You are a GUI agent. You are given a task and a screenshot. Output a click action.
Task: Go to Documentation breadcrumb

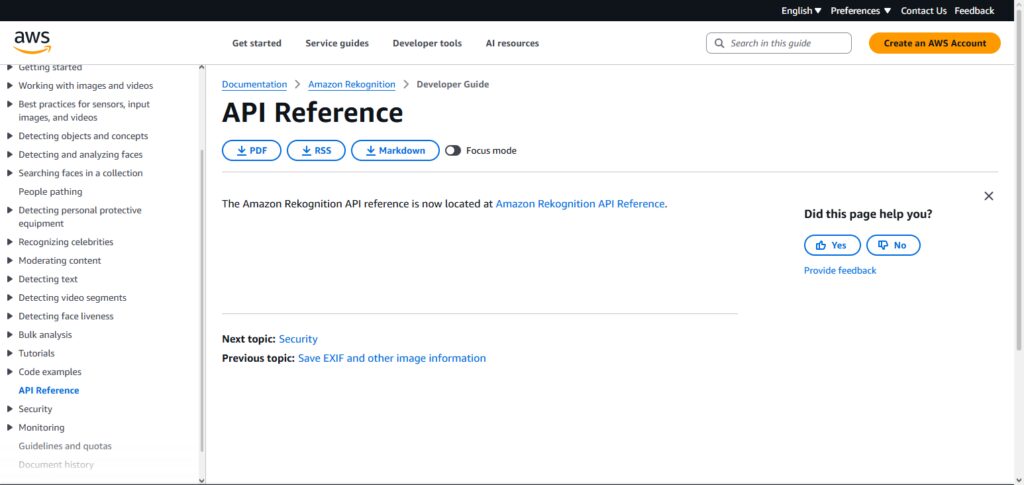tap(254, 84)
